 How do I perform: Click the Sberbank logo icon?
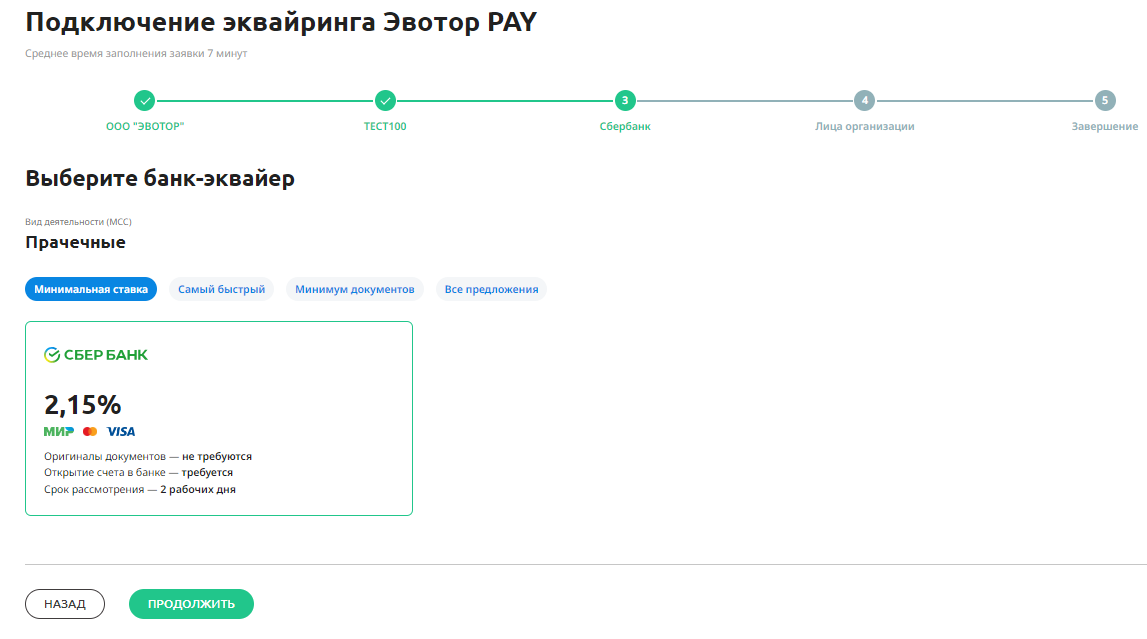[52, 355]
